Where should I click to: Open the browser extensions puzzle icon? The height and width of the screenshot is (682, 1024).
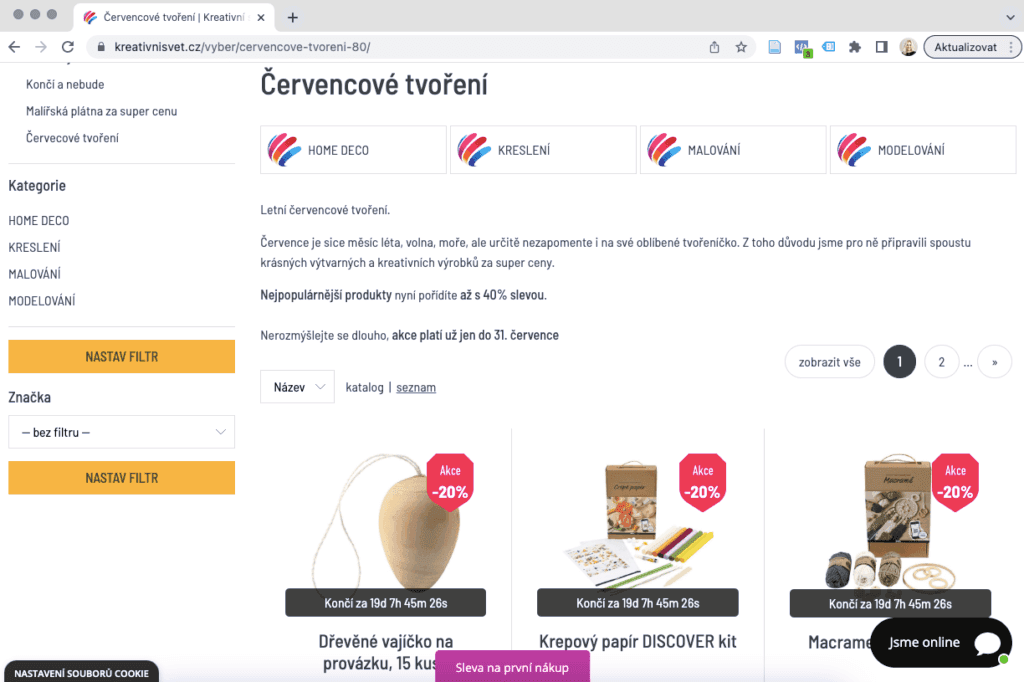854,47
